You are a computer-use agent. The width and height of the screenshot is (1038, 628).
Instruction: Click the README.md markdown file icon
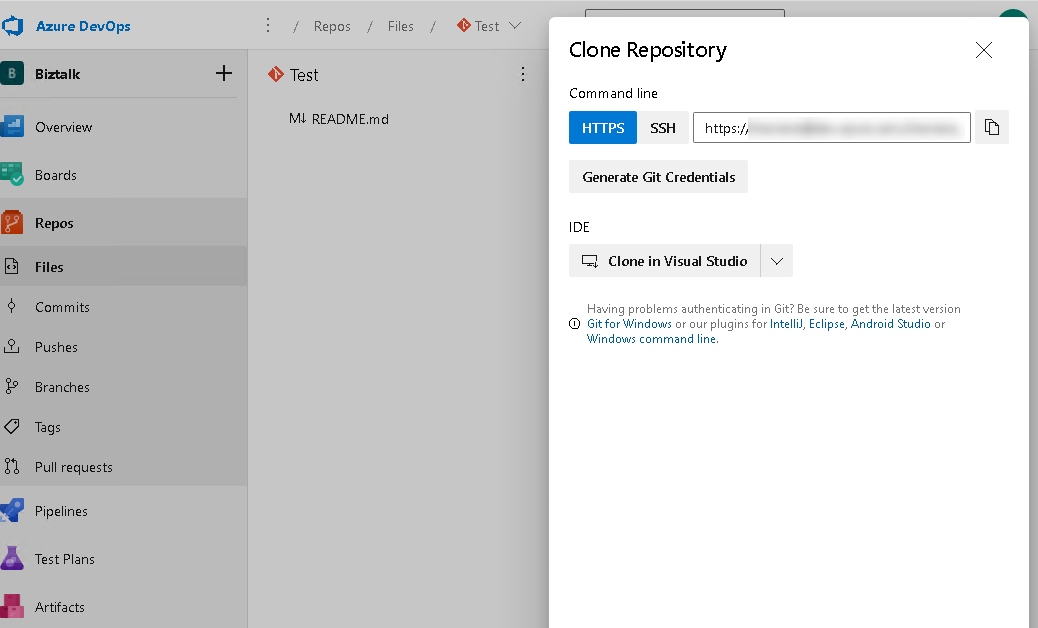(297, 118)
